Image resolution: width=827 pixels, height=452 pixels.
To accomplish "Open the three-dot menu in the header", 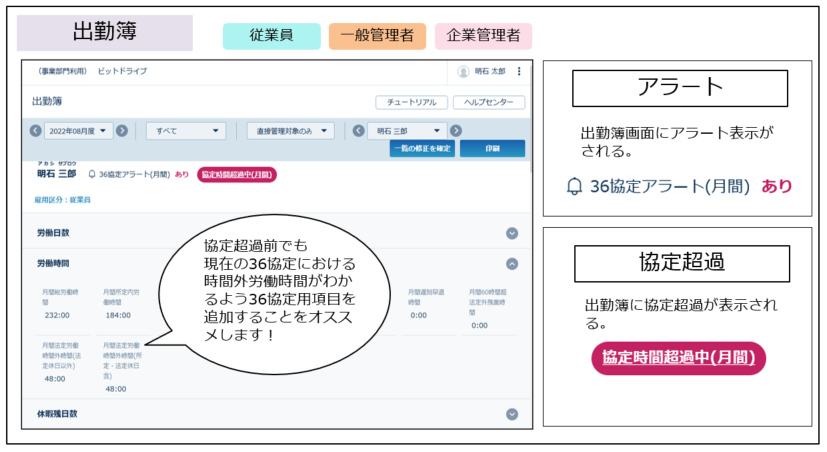I will coord(519,72).
